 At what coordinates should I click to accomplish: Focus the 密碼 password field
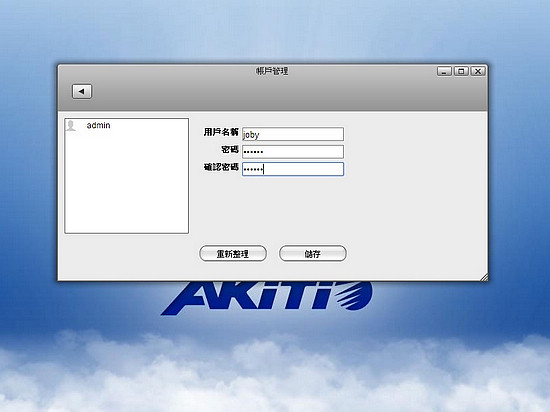[293, 151]
